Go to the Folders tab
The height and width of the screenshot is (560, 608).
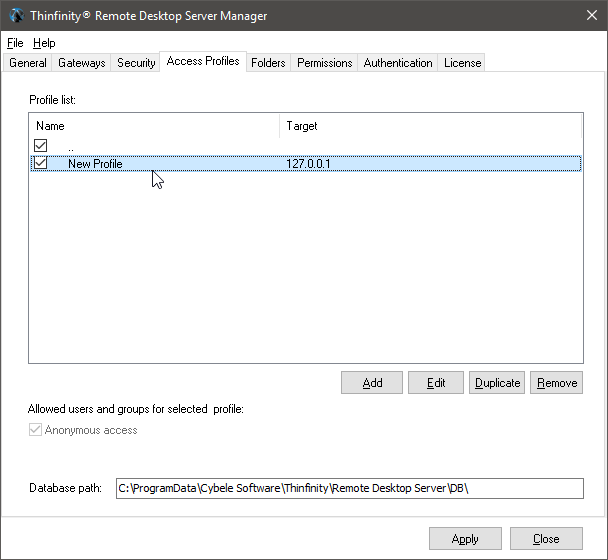click(x=268, y=63)
